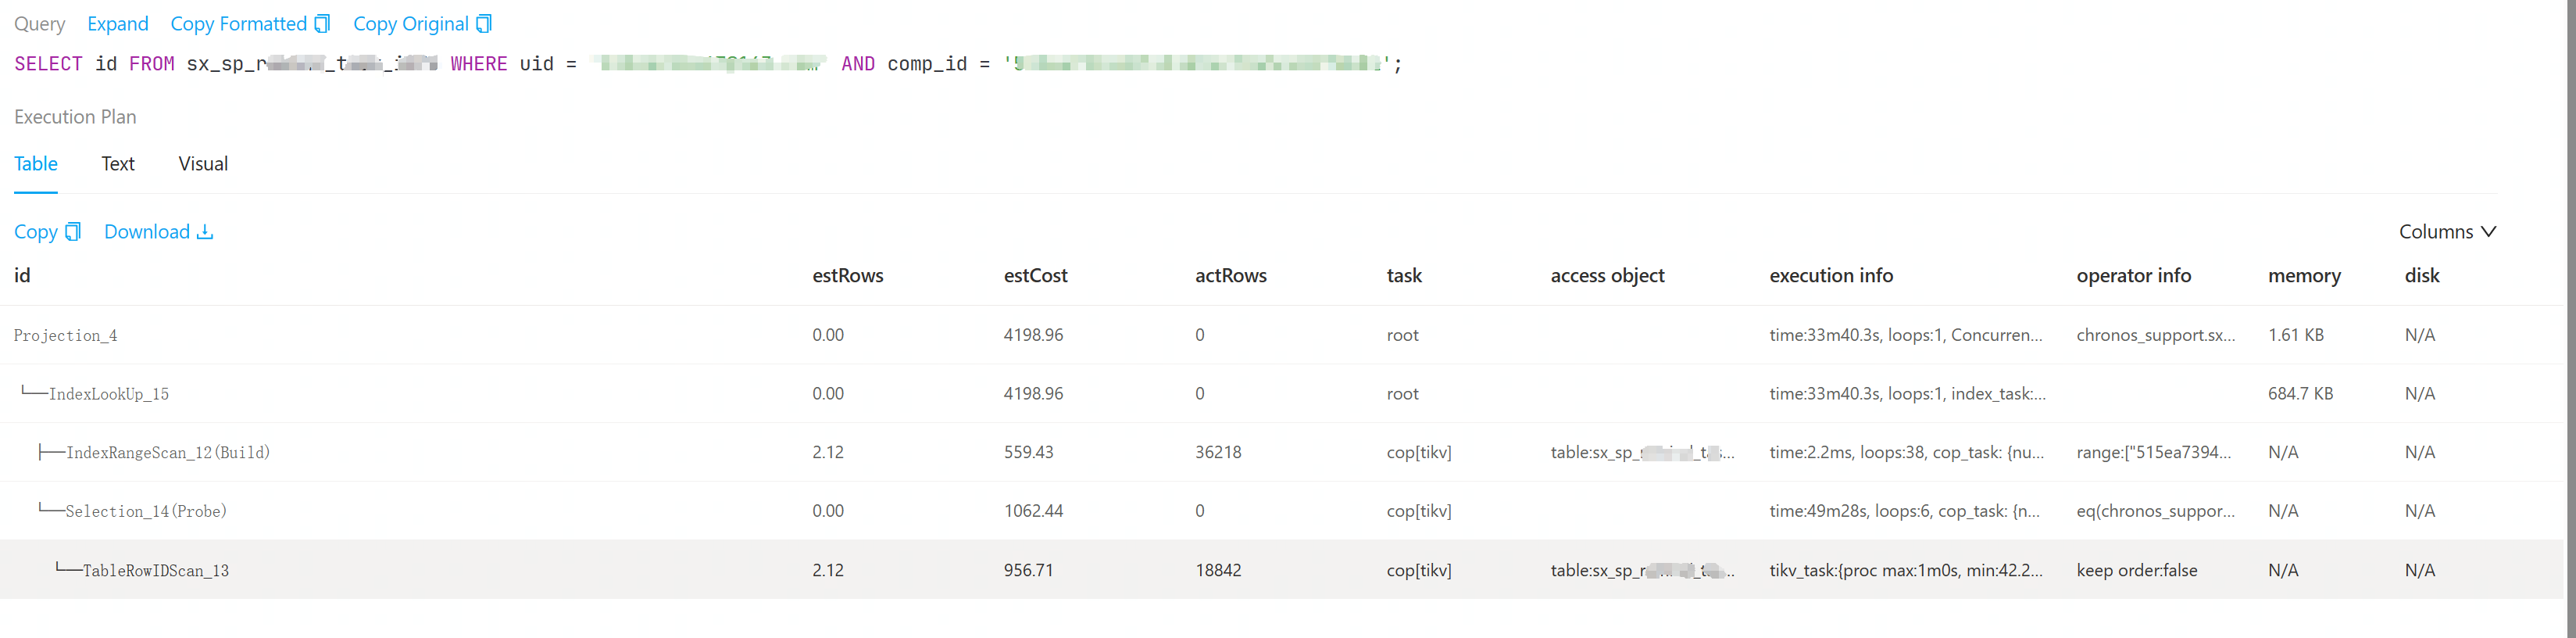Switch to the Visual plan tab

pos(203,164)
